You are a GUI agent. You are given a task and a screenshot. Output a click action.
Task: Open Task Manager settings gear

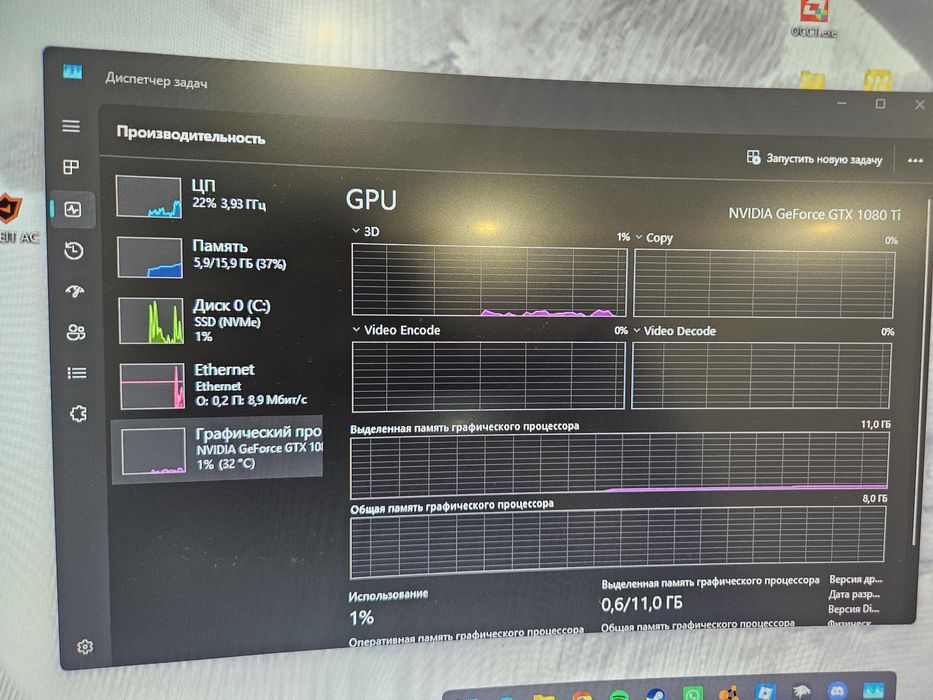[85, 646]
